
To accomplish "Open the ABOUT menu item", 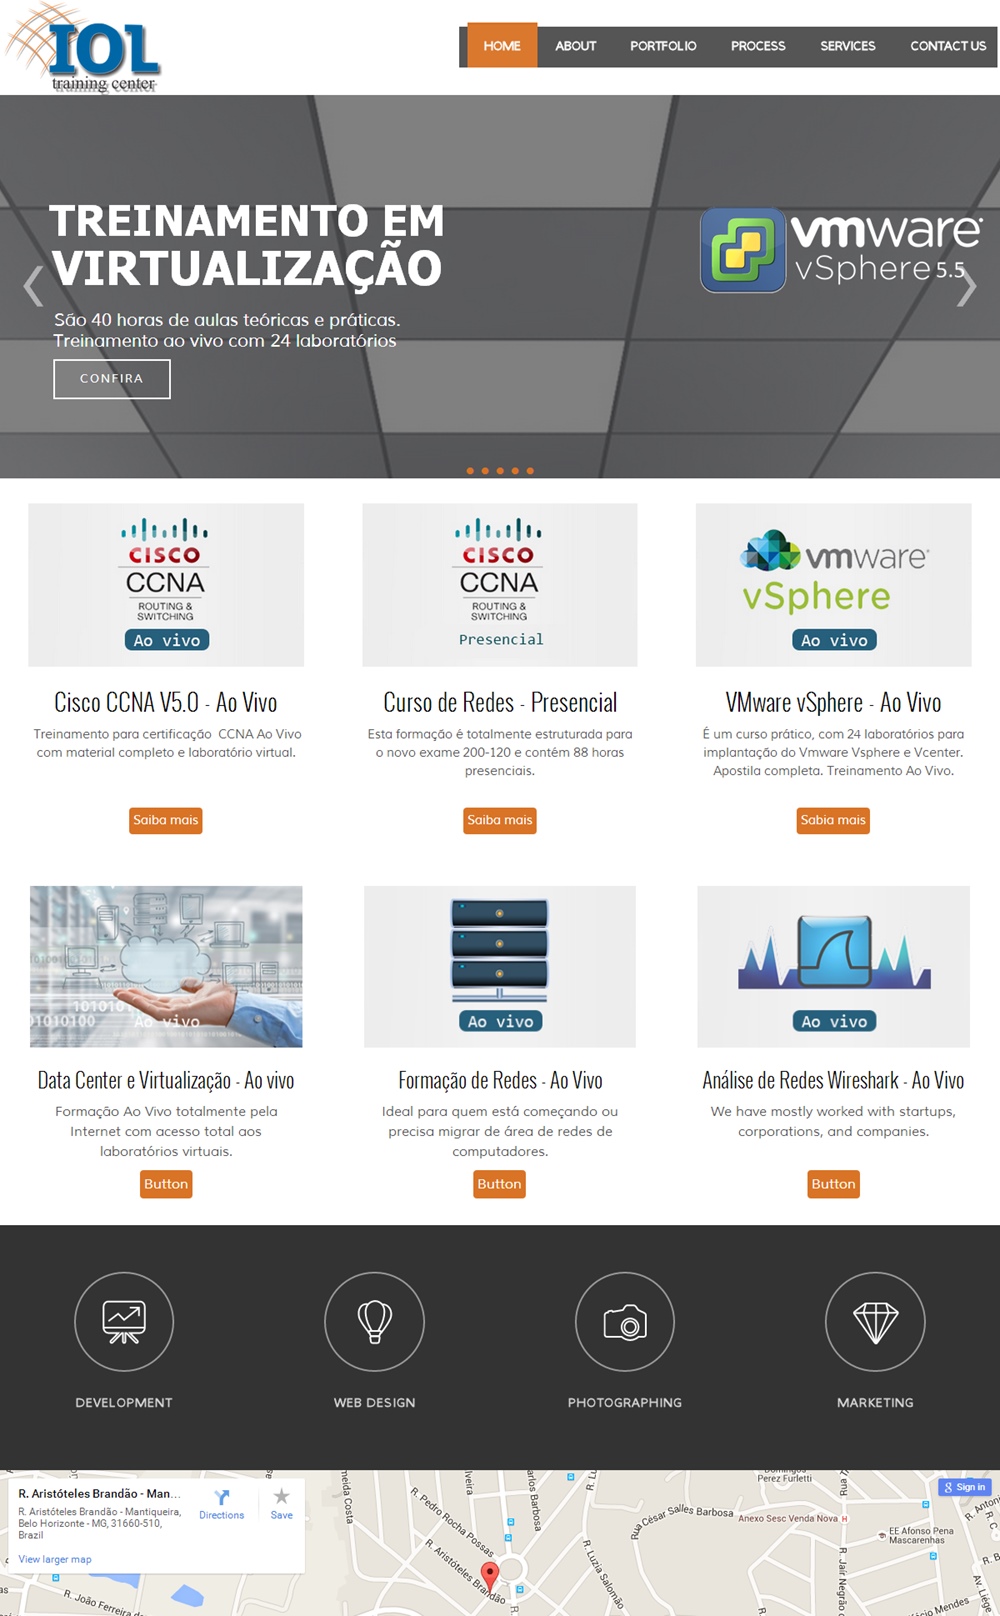I will [576, 46].
